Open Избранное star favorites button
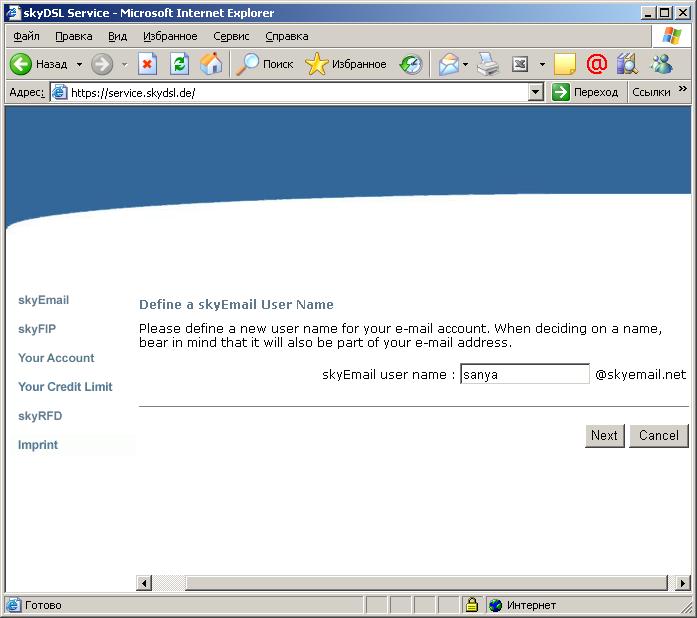697x618 pixels. point(346,64)
